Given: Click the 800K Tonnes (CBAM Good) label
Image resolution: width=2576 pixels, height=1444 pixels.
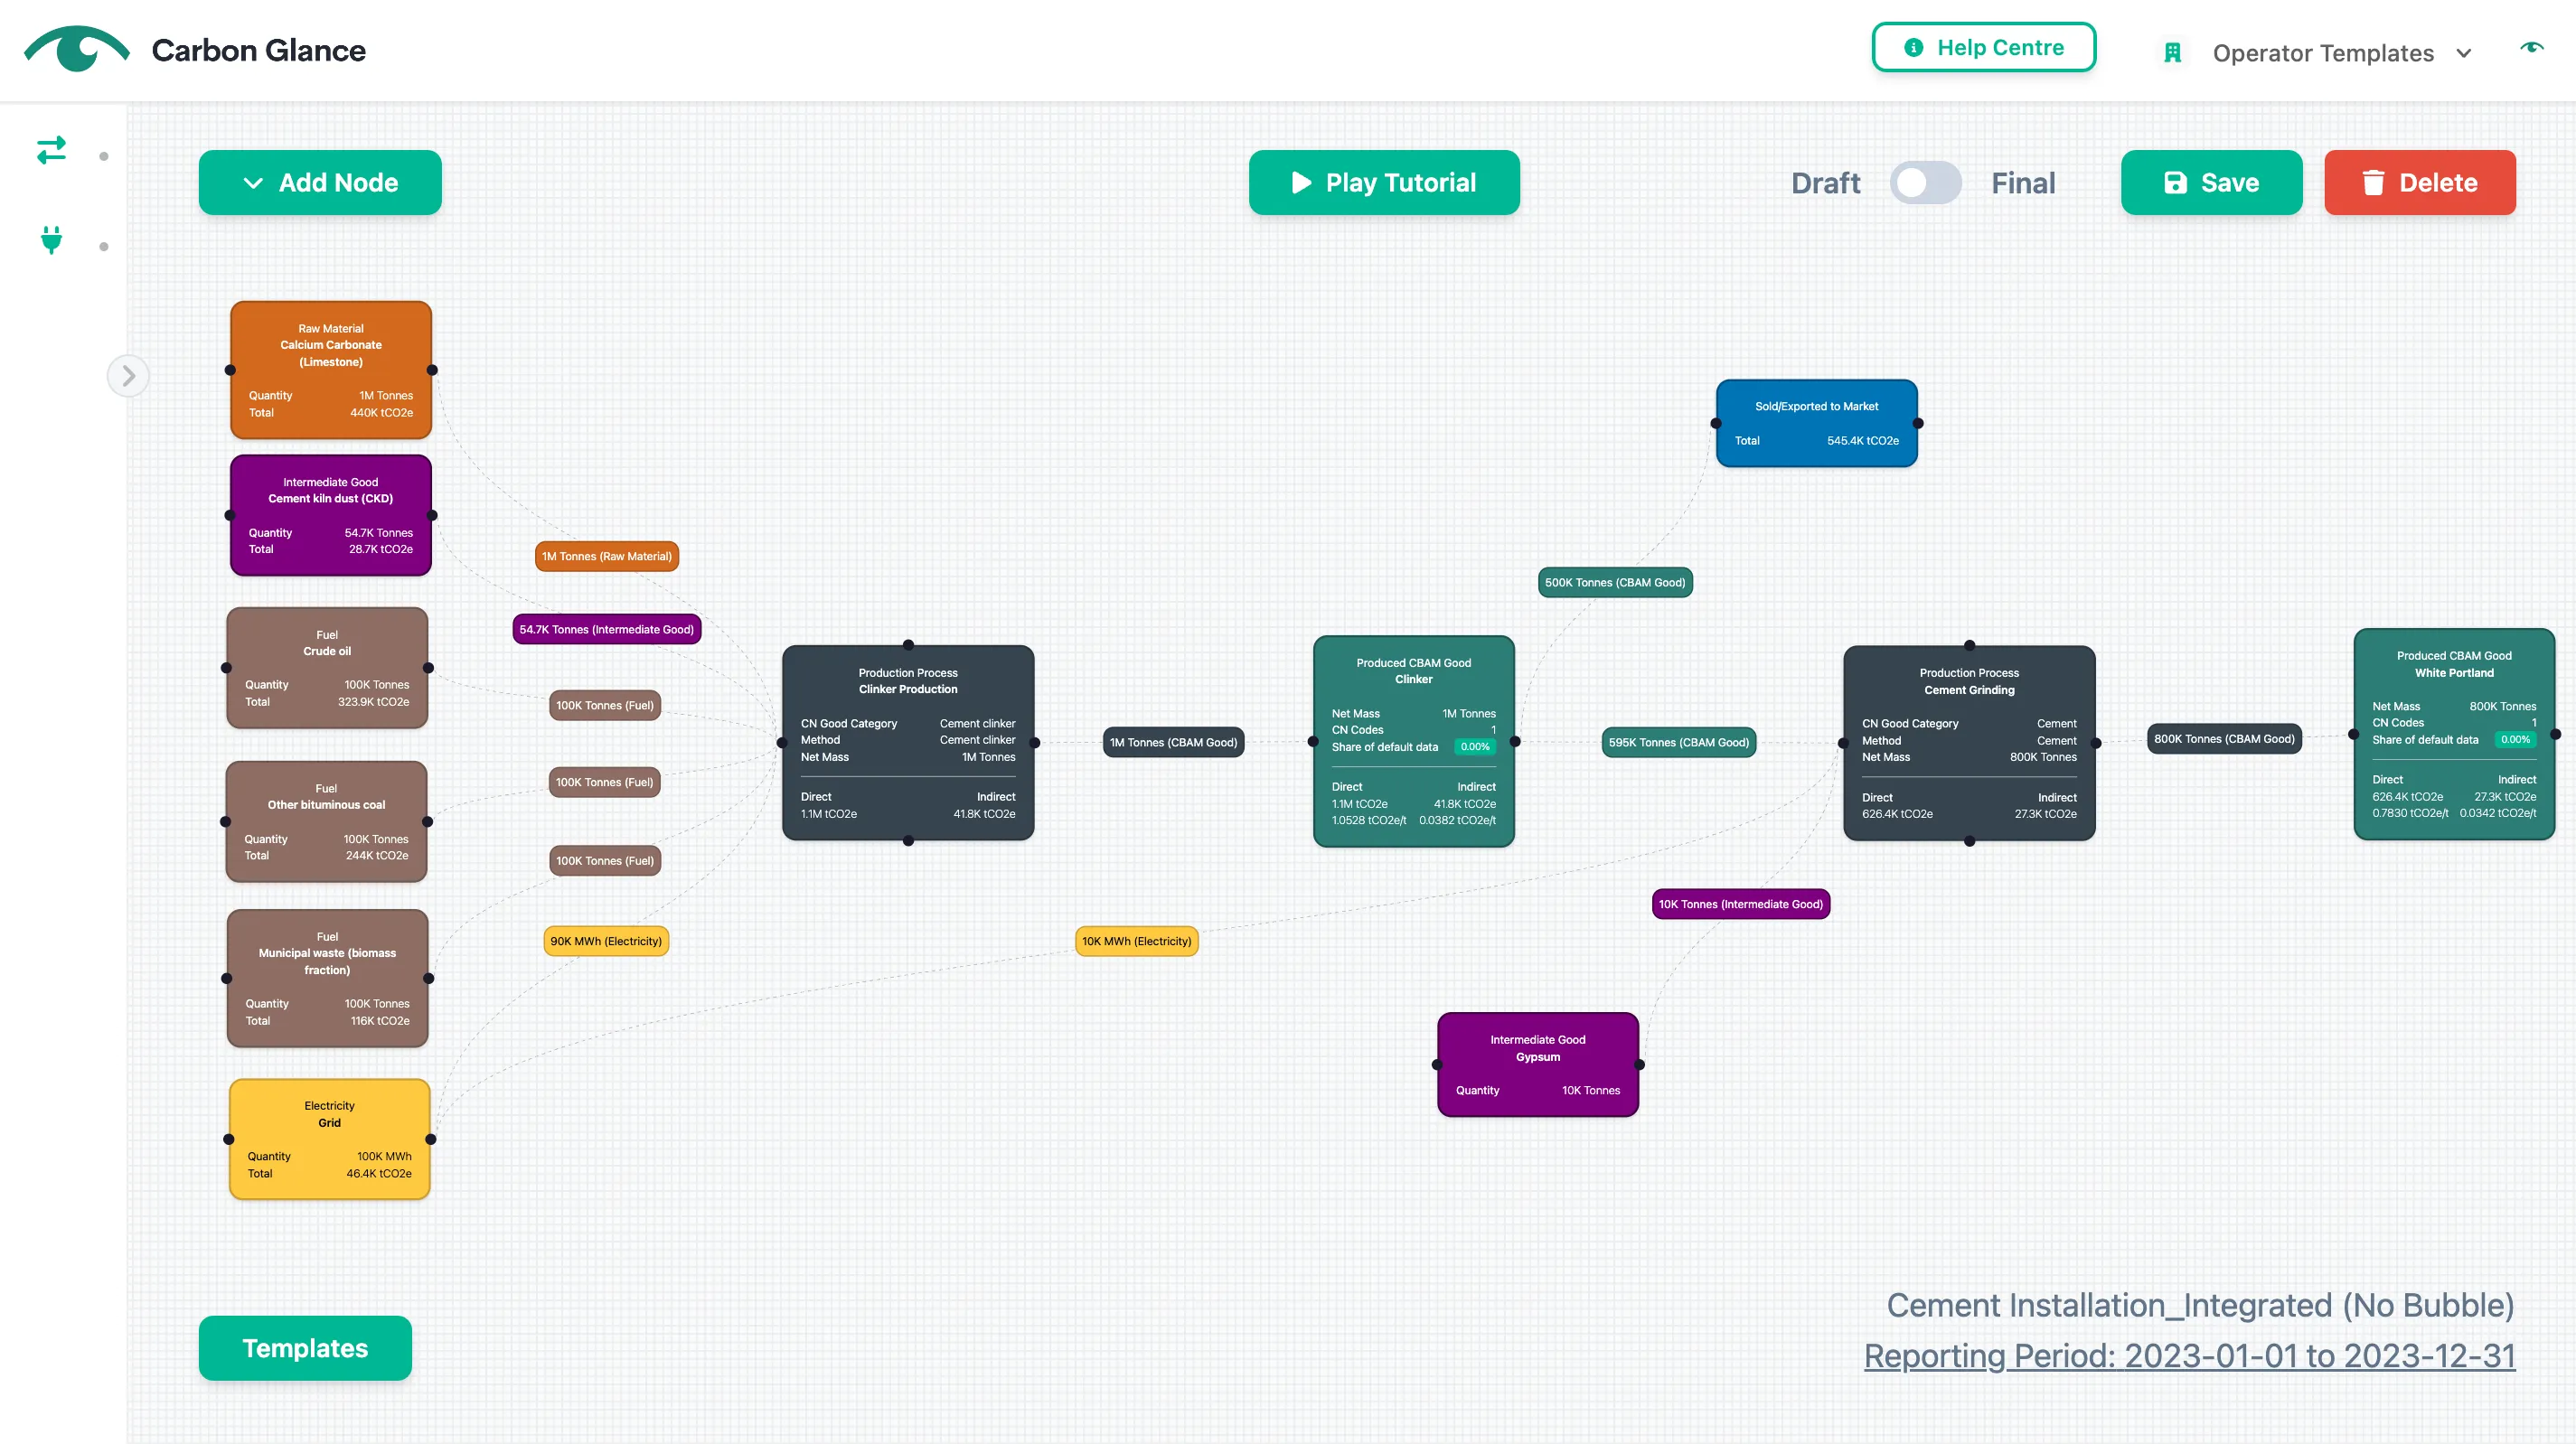Looking at the screenshot, I should tap(2224, 739).
